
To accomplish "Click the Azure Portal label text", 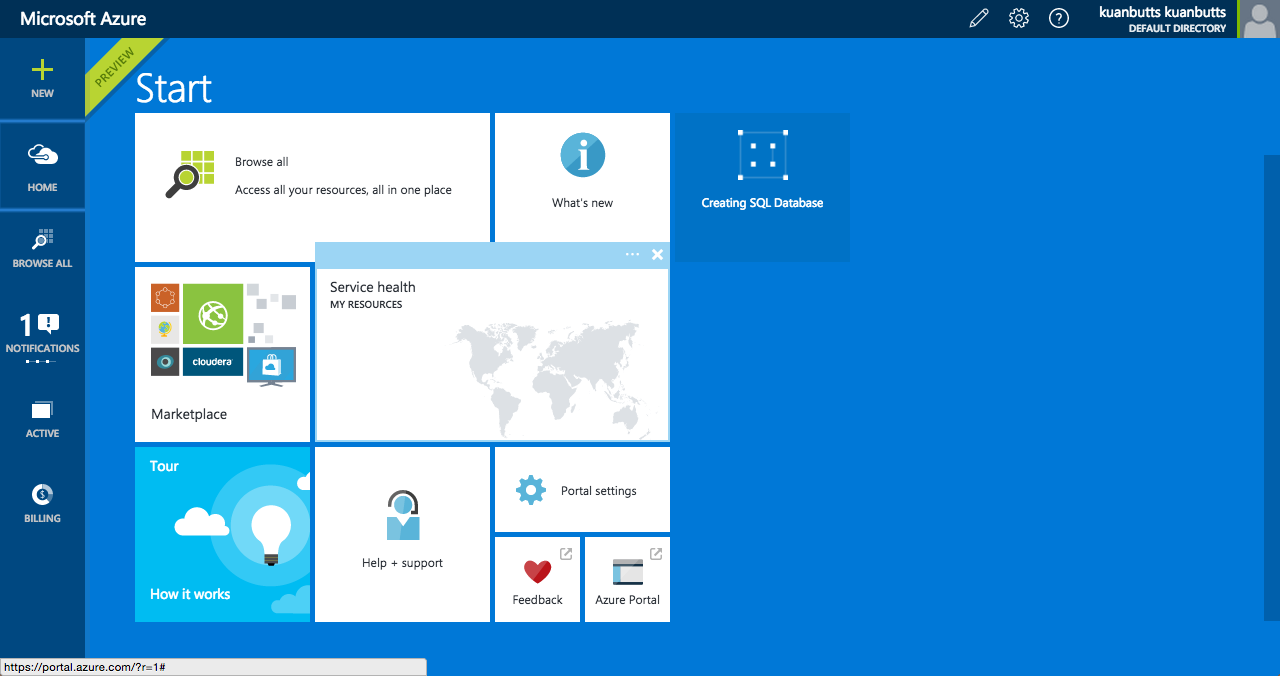I will [x=627, y=600].
